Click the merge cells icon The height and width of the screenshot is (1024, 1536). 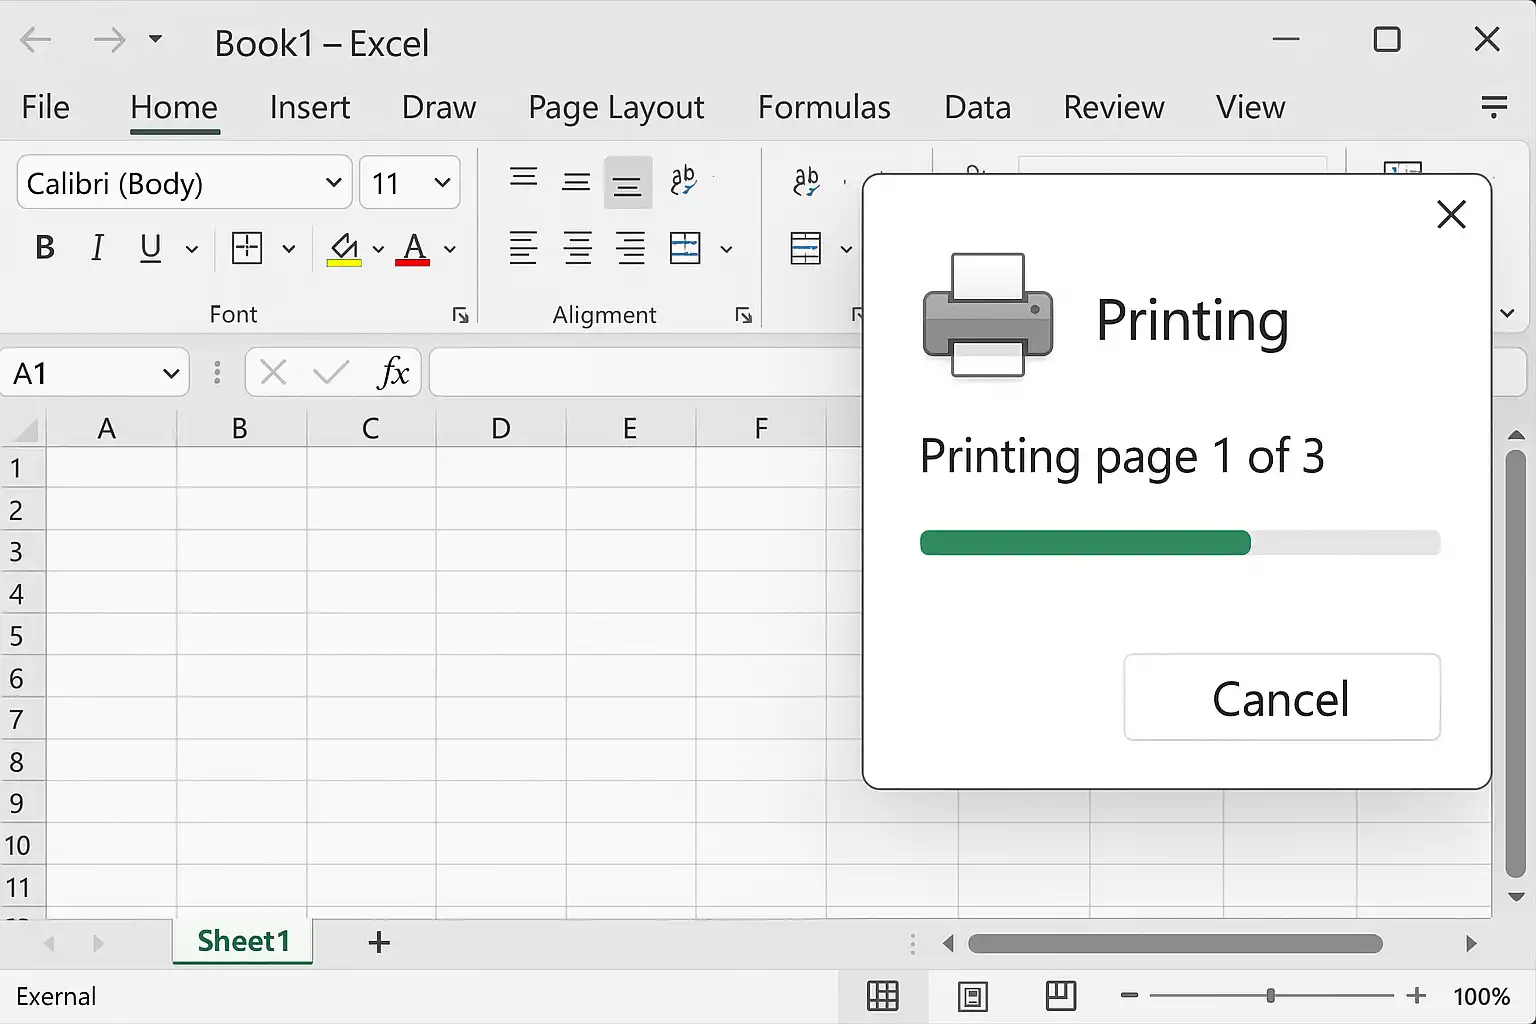point(685,248)
